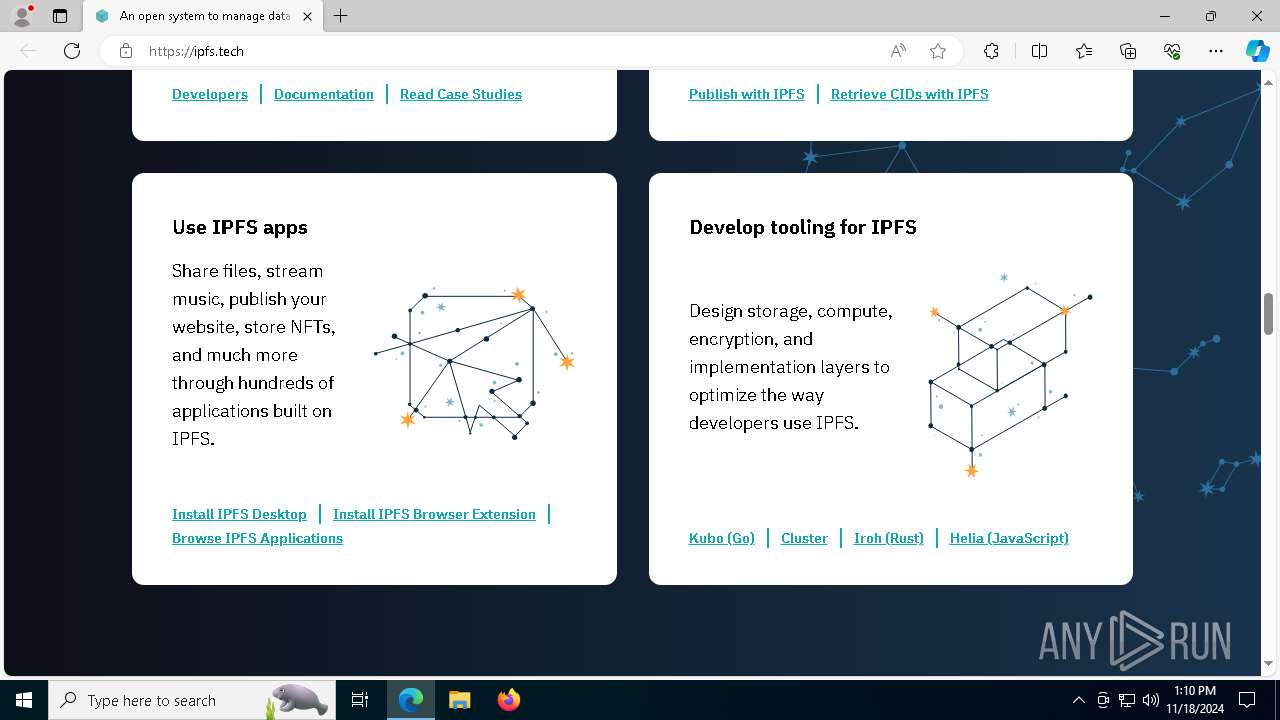
Task: Open the Collections icon
Action: pos(1128,51)
